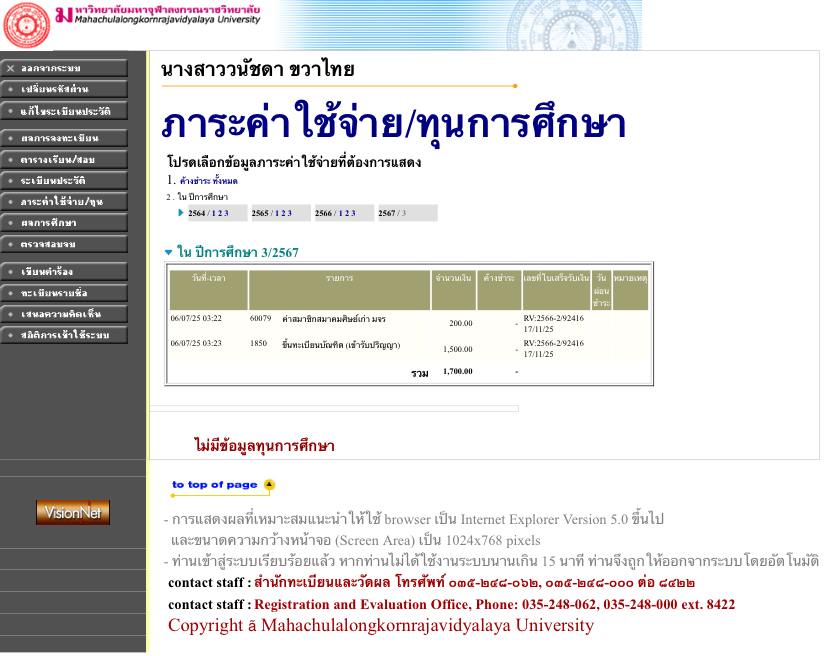Click the ออกจากระบบ logout button
Viewport: 828px width, 656px height.
coord(64,68)
